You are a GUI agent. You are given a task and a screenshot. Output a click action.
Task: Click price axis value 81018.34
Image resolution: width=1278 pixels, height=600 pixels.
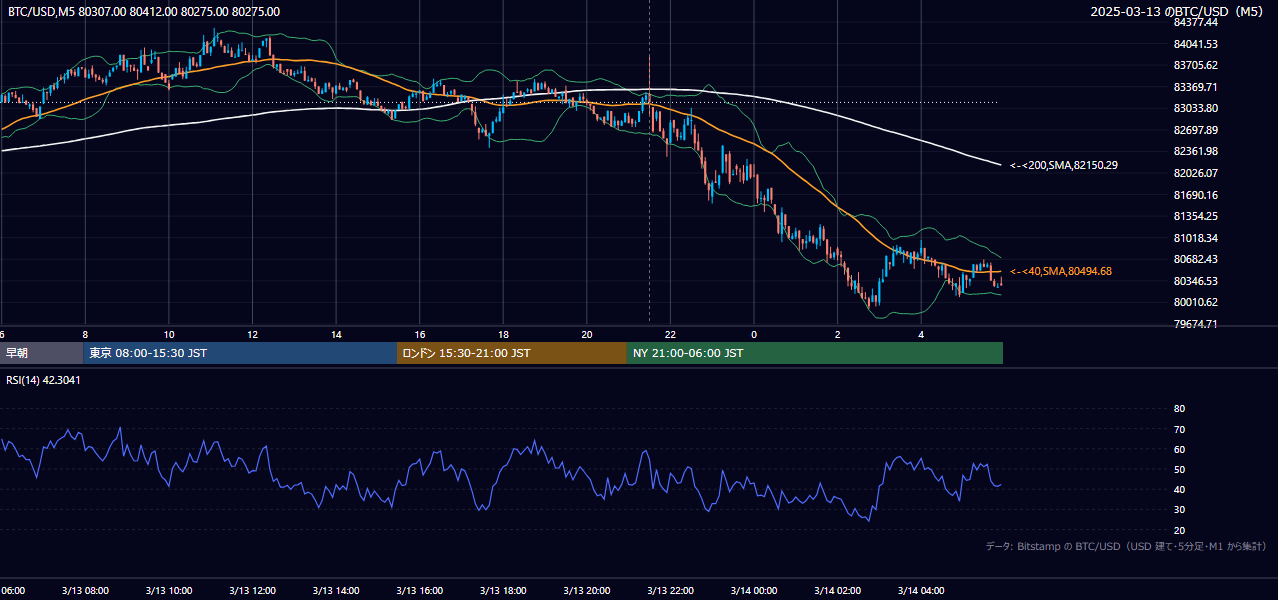tap(1195, 238)
